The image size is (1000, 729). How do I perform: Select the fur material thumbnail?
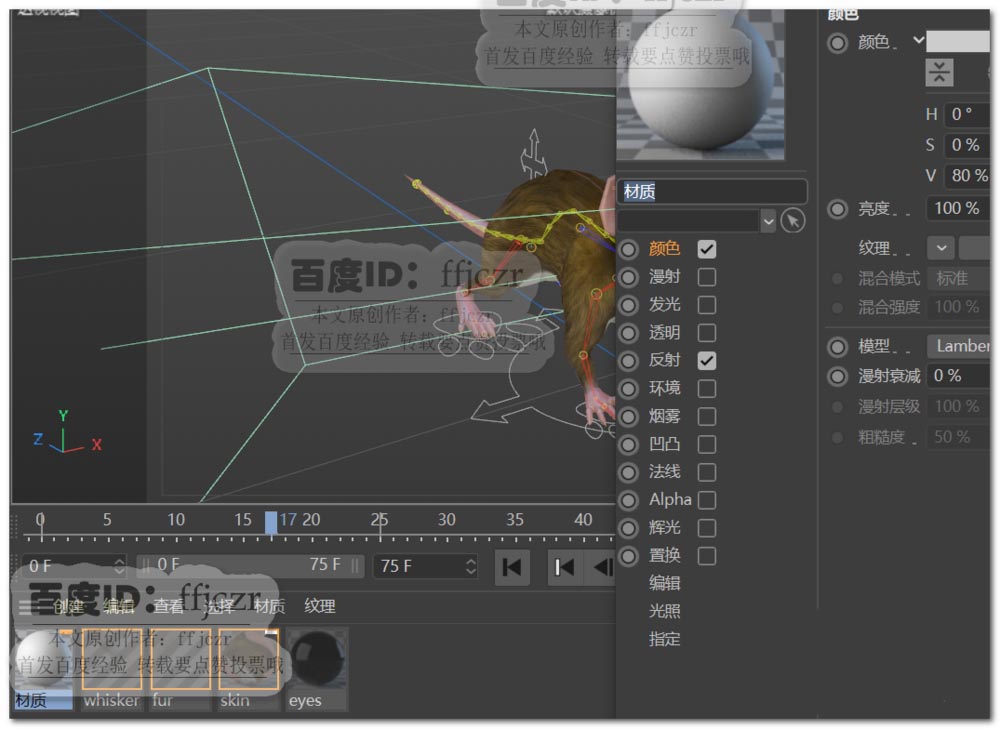click(x=180, y=660)
